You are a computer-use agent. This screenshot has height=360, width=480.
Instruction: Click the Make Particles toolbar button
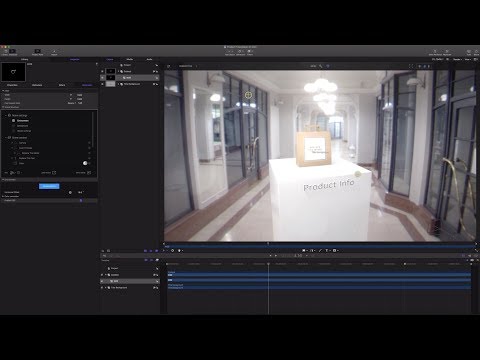point(435,52)
